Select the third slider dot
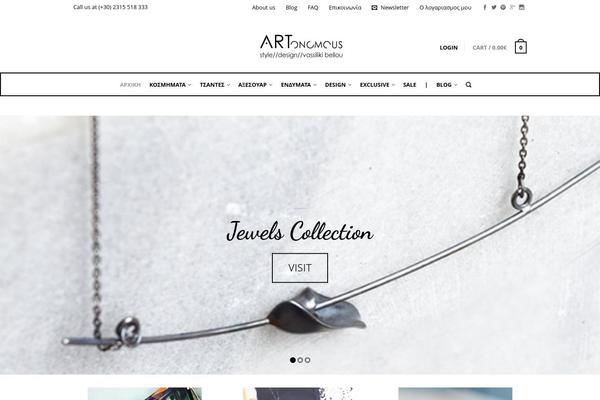The width and height of the screenshot is (600, 400). [x=307, y=360]
